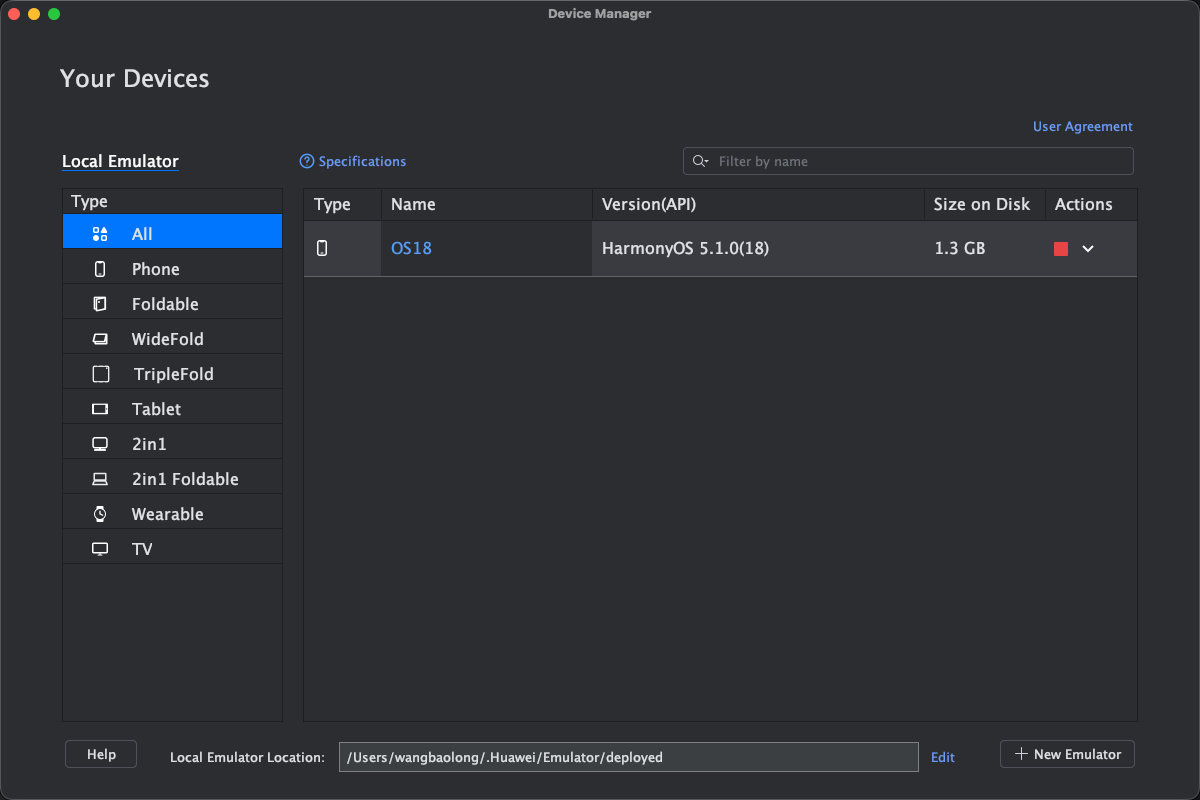This screenshot has height=800, width=1200.
Task: Edit the local emulator location
Action: 943,757
